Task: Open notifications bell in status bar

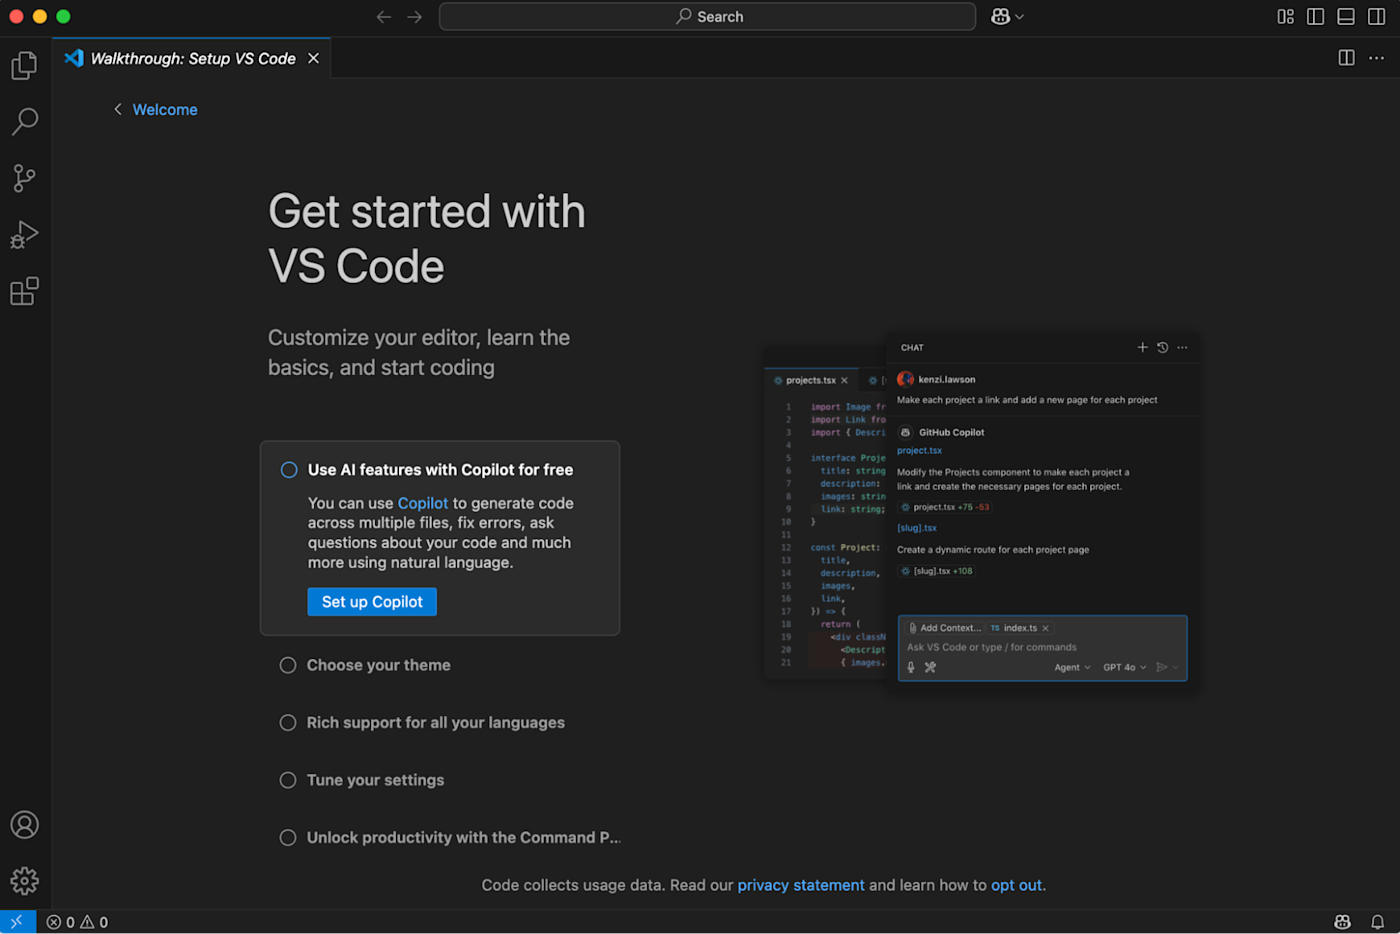Action: coord(1377,922)
